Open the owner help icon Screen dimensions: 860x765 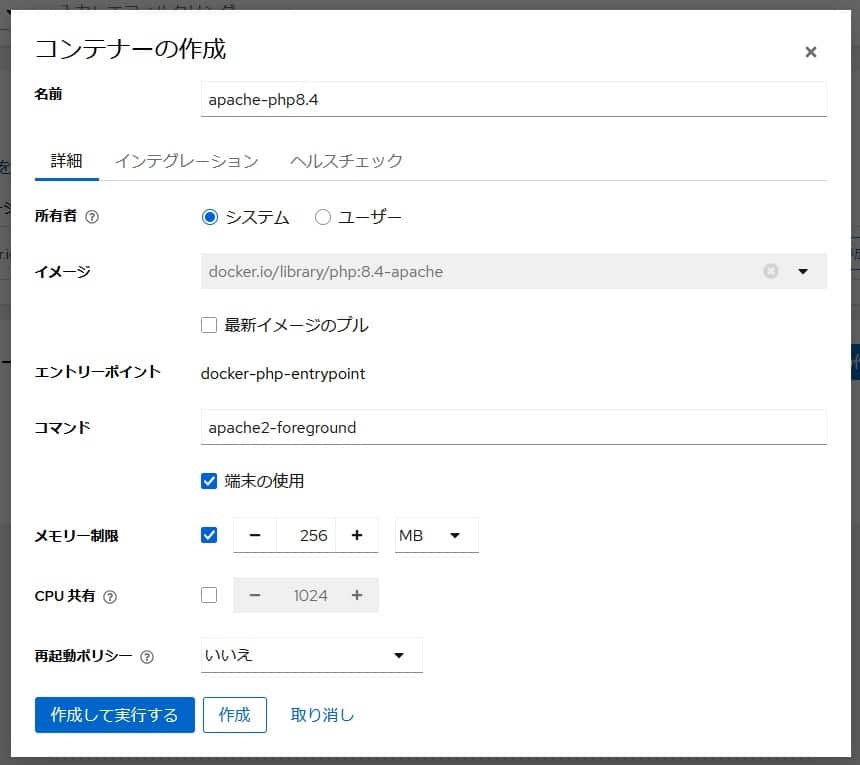point(92,217)
